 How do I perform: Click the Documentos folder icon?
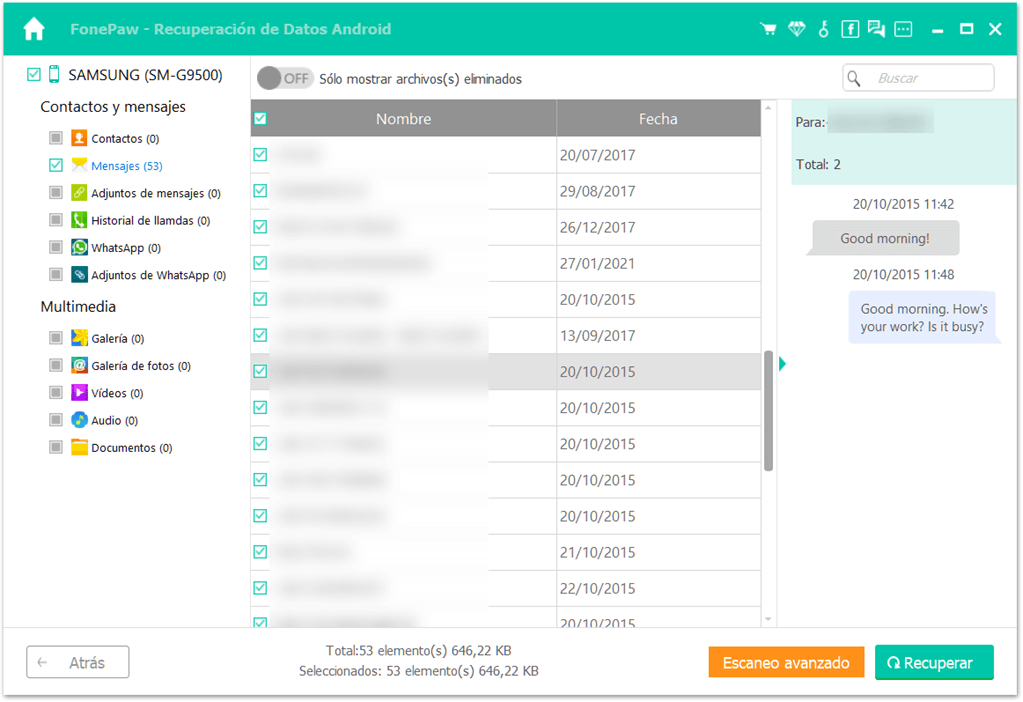point(79,447)
